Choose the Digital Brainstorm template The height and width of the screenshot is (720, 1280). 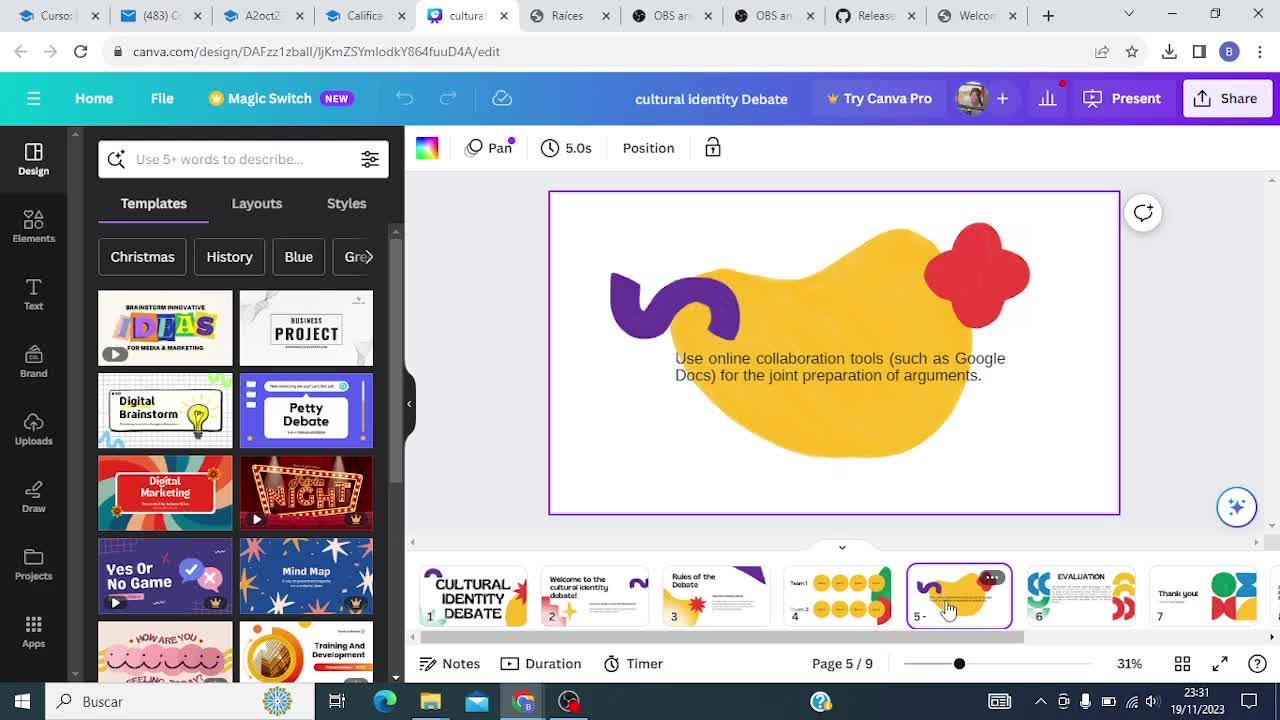pyautogui.click(x=165, y=411)
